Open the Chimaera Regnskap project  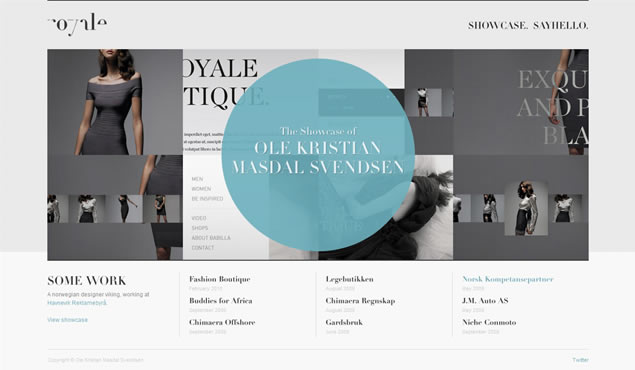pos(360,301)
